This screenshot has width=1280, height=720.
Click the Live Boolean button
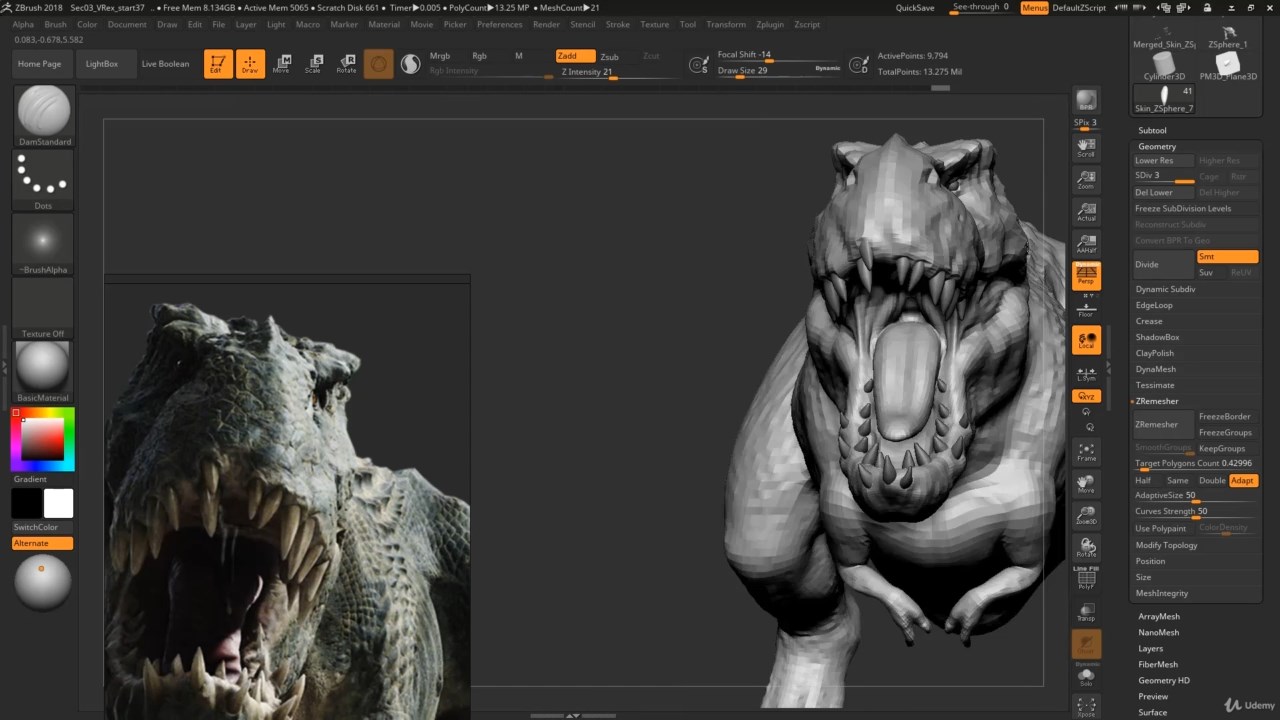tap(165, 64)
